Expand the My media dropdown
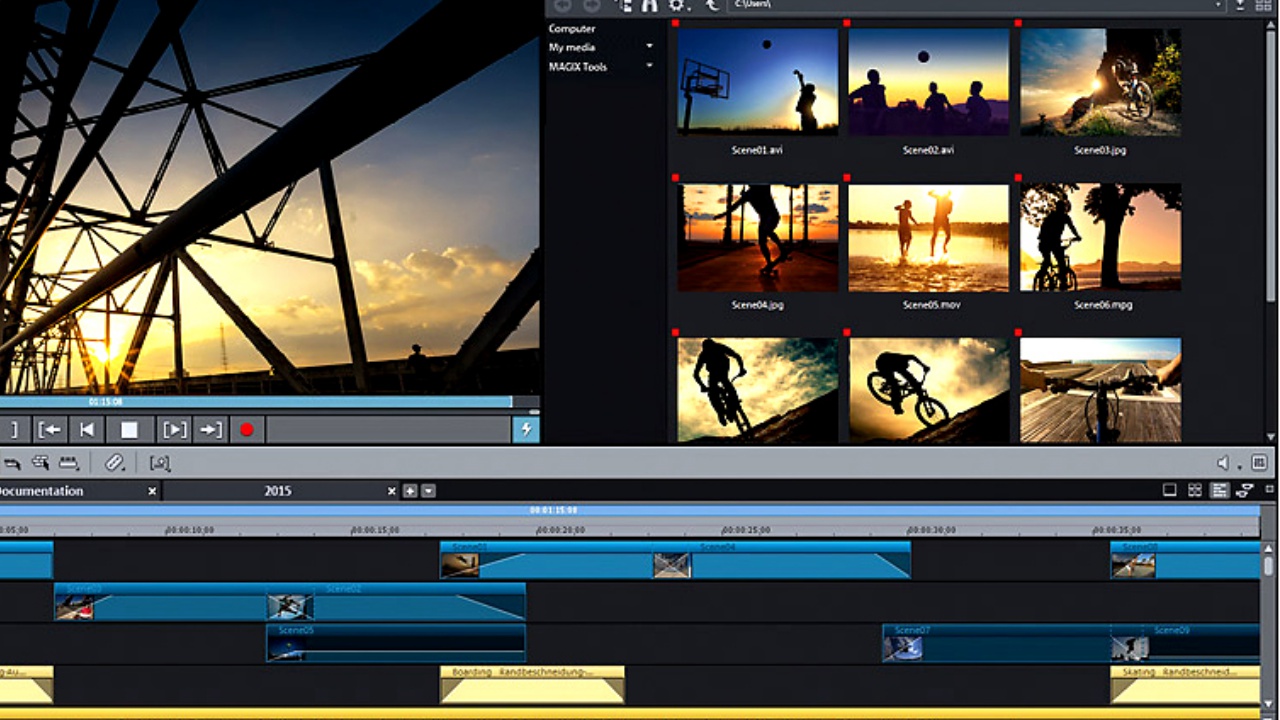This screenshot has width=1280, height=720. [x=649, y=47]
